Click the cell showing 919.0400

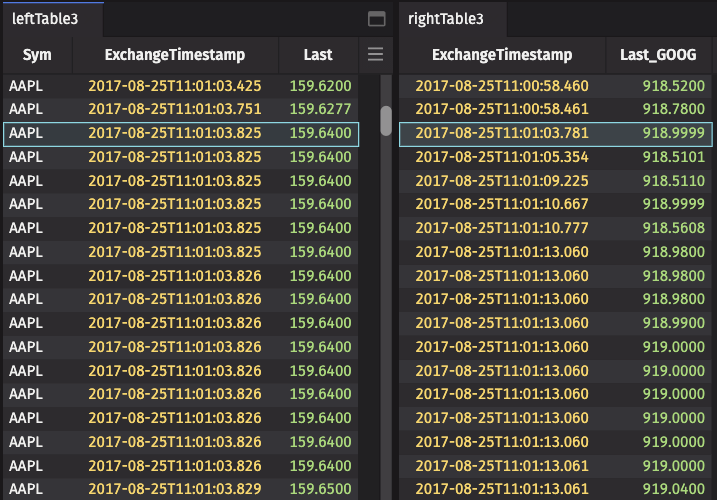[674, 489]
